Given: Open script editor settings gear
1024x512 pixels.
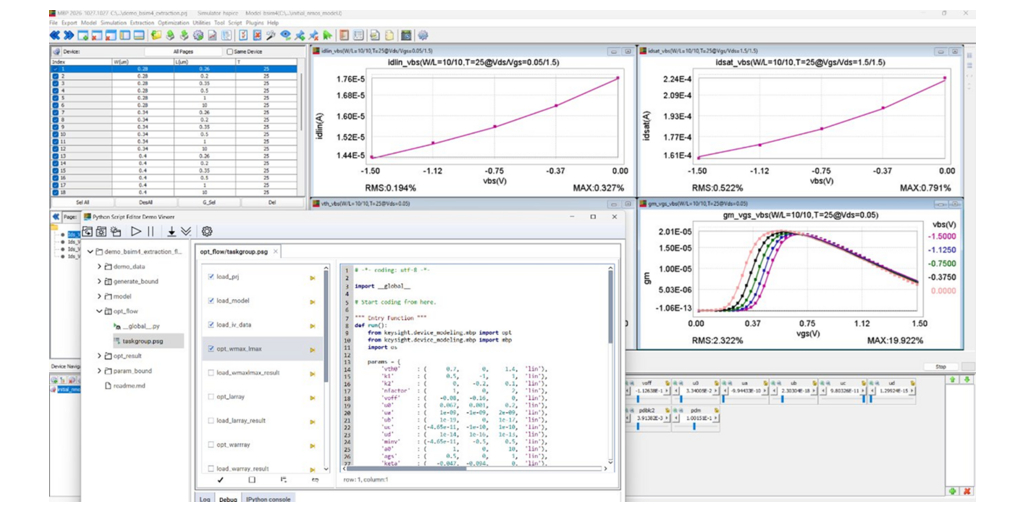Looking at the screenshot, I should pyautogui.click(x=207, y=231).
